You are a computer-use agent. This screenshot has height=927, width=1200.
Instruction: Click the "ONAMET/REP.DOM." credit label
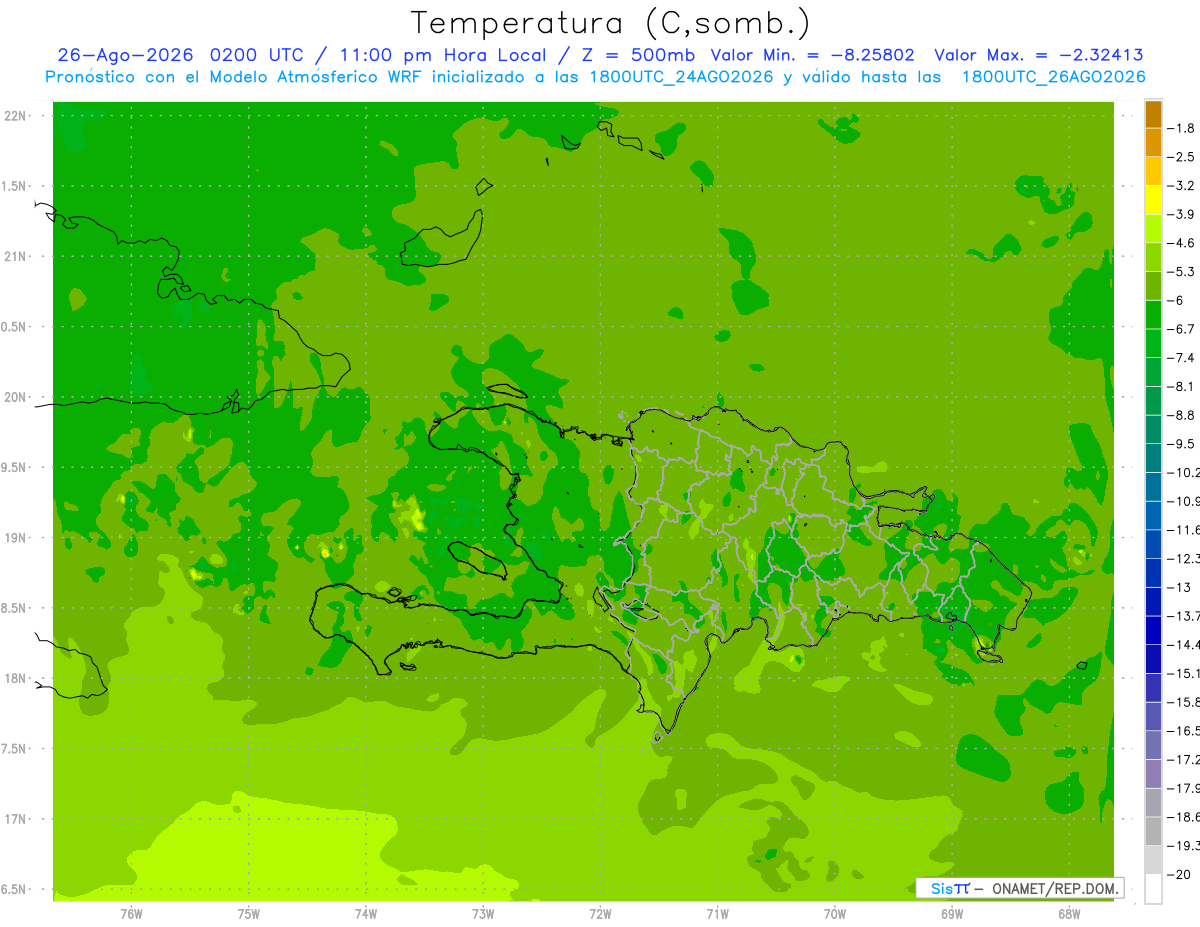1056,888
